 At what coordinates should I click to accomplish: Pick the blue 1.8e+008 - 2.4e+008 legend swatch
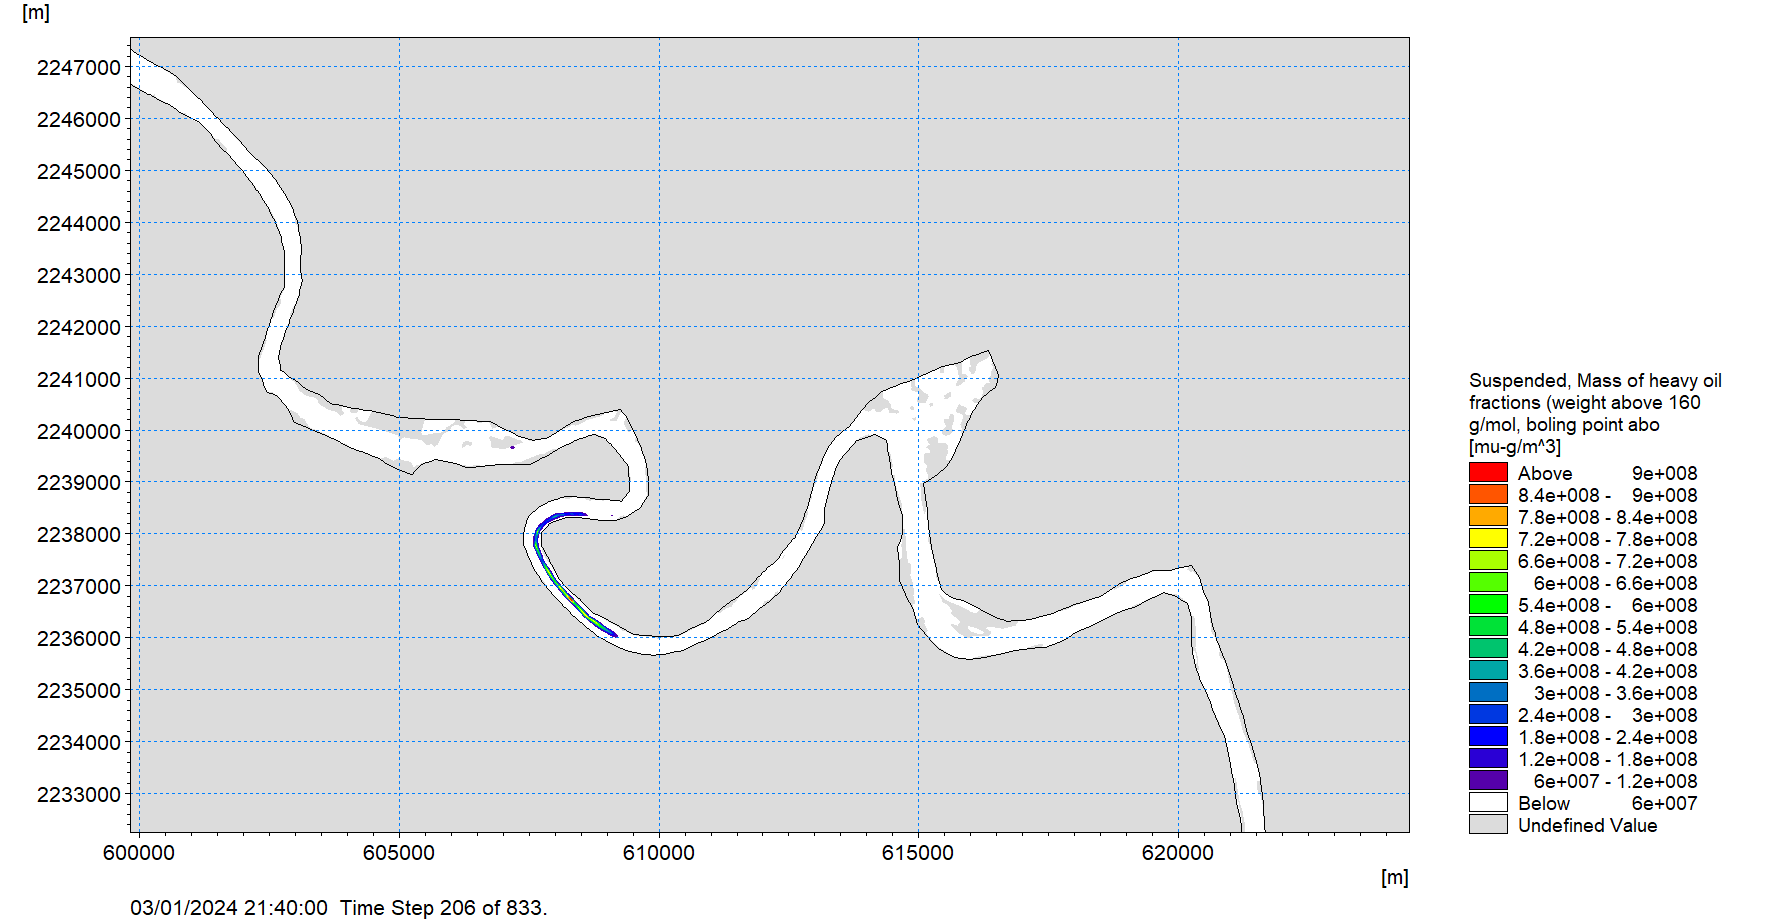click(x=1488, y=737)
